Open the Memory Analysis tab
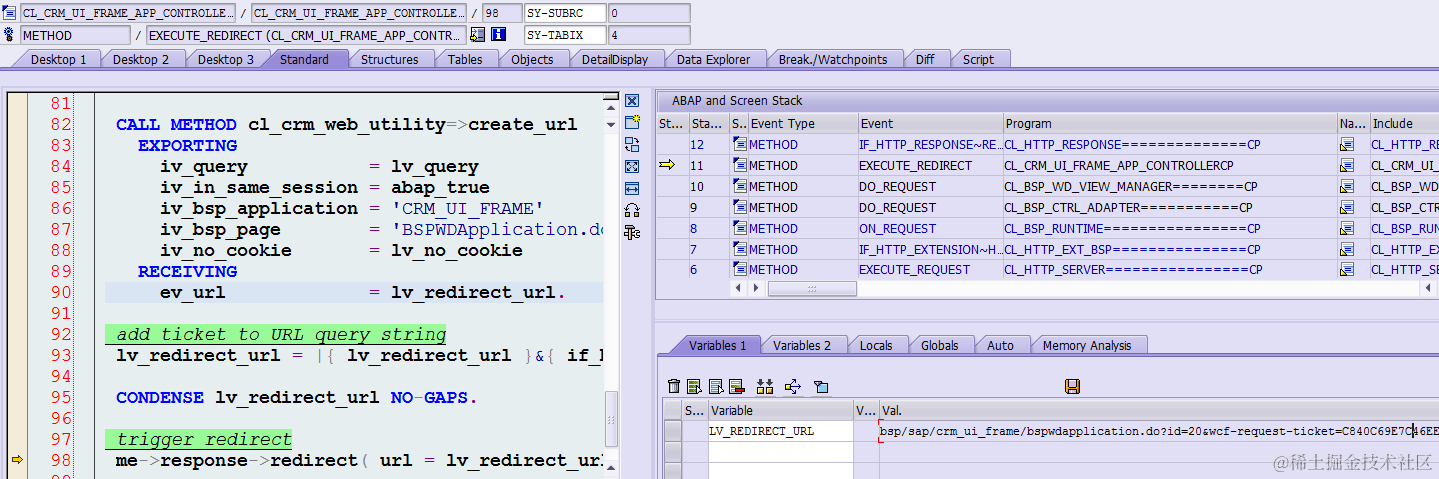The width and height of the screenshot is (1439, 479). point(1087,345)
